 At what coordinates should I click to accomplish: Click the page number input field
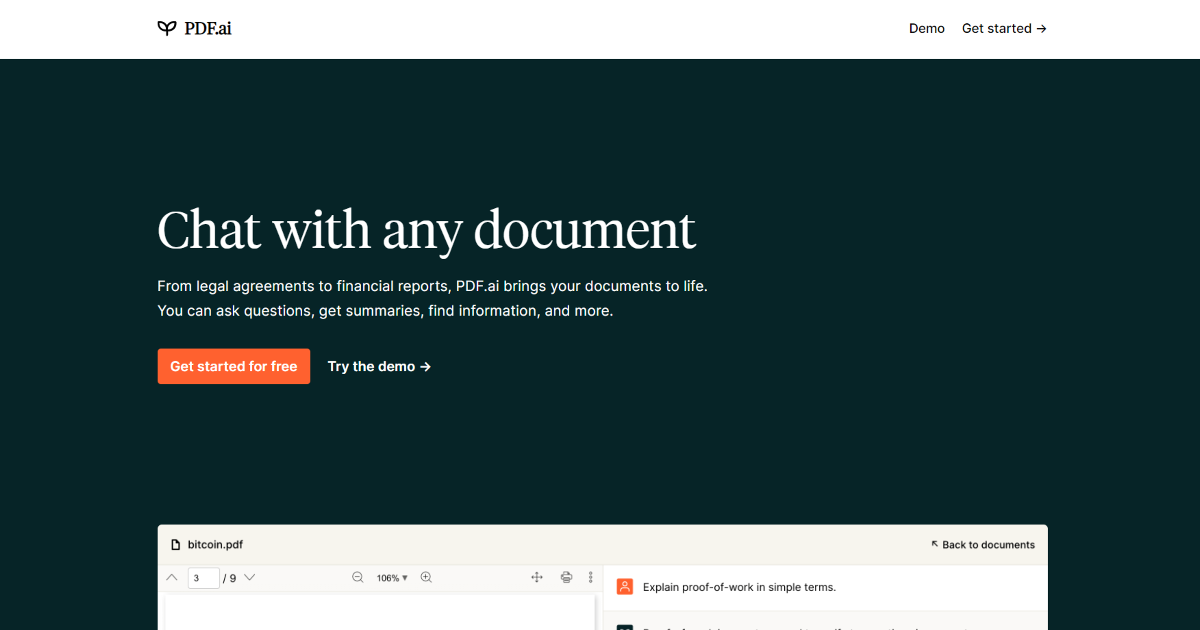[203, 577]
